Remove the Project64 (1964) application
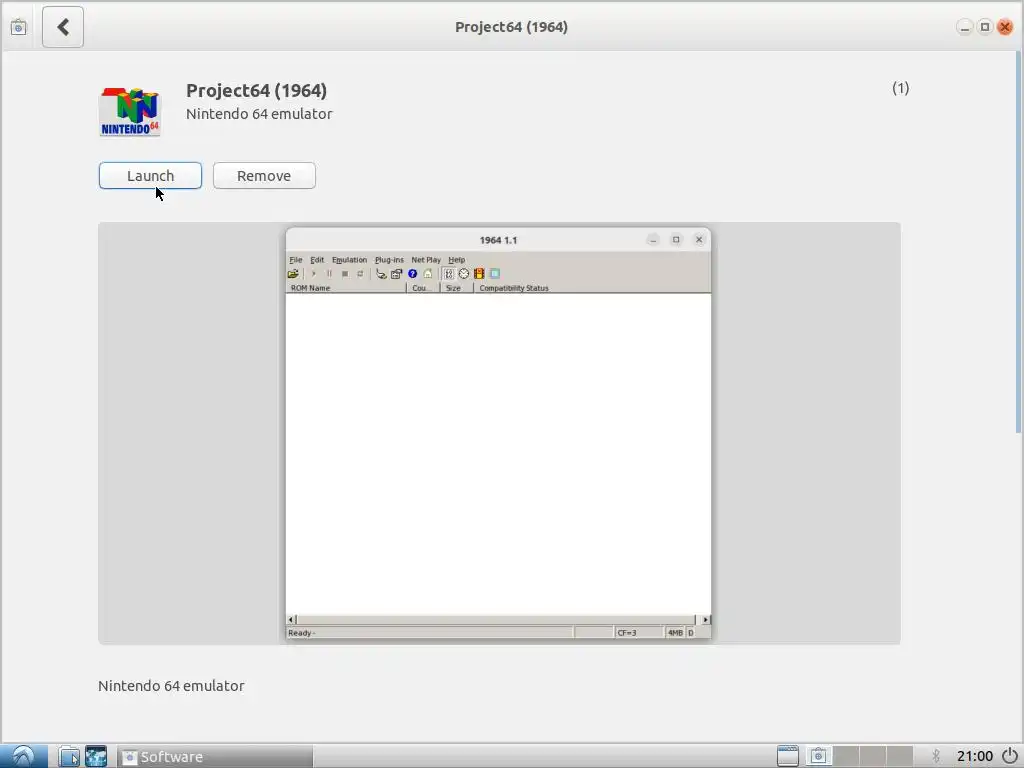The width and height of the screenshot is (1024, 768). 264,176
